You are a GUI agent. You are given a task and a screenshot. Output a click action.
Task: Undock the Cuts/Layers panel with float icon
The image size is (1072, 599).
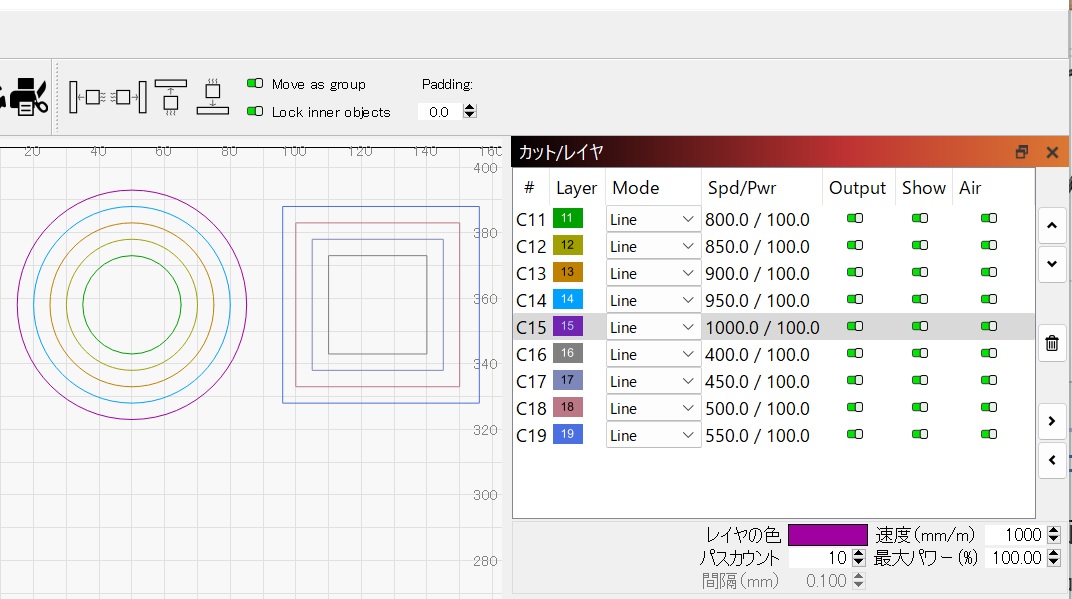pos(1021,152)
